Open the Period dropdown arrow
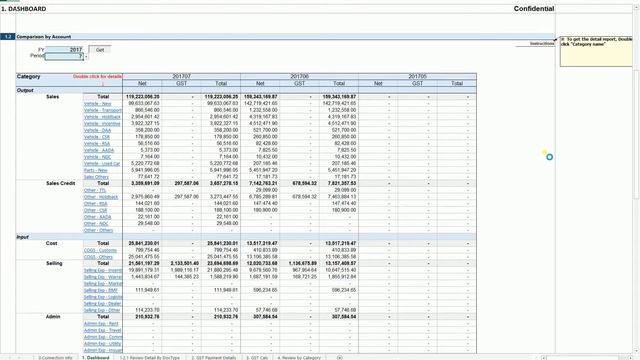640x360 pixels. [86, 56]
